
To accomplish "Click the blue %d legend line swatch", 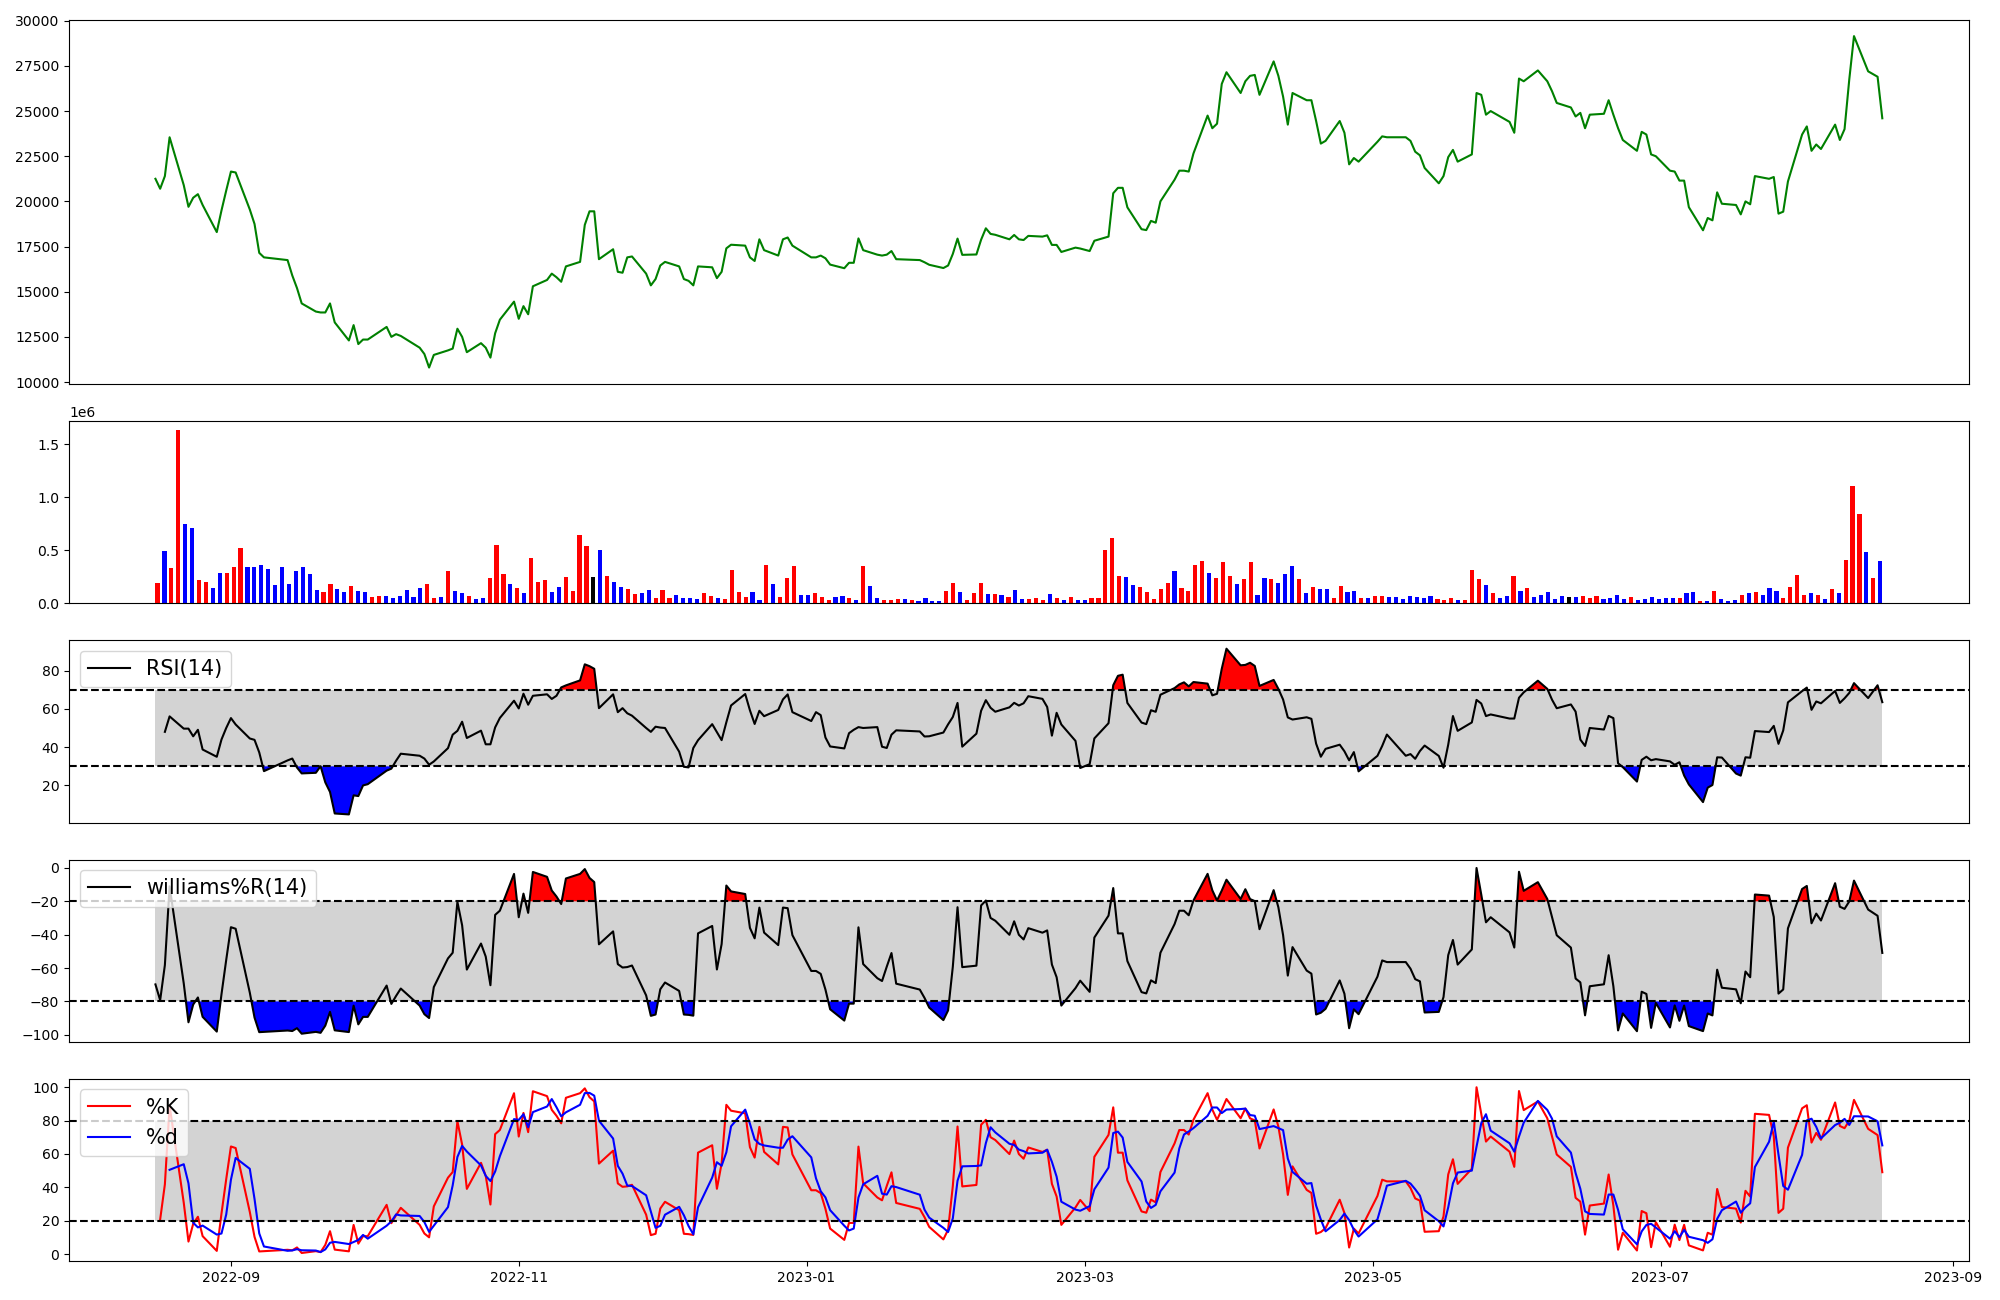I will coord(110,1137).
